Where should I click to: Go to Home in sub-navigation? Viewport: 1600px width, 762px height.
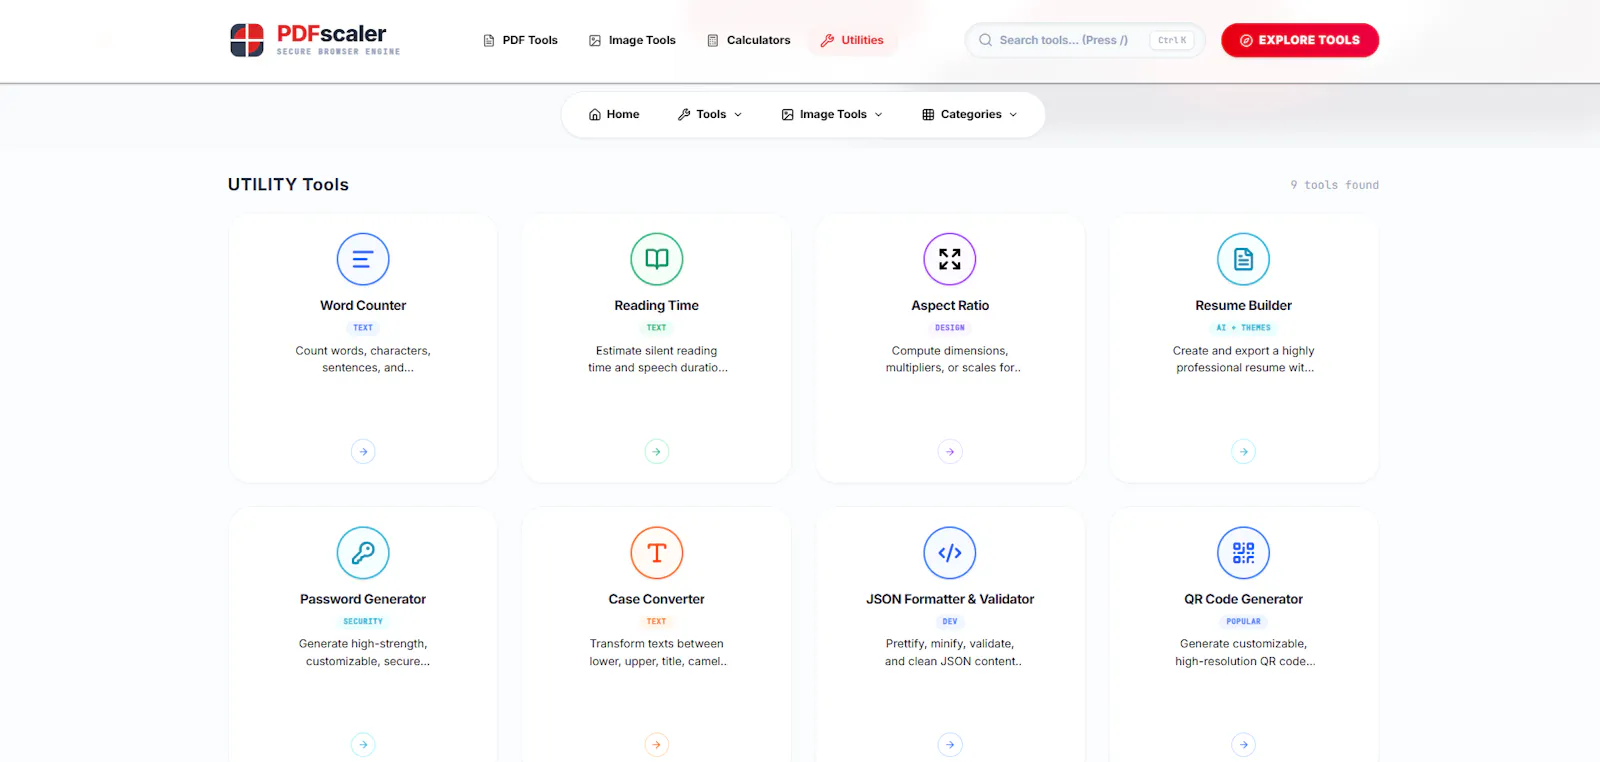tap(614, 115)
